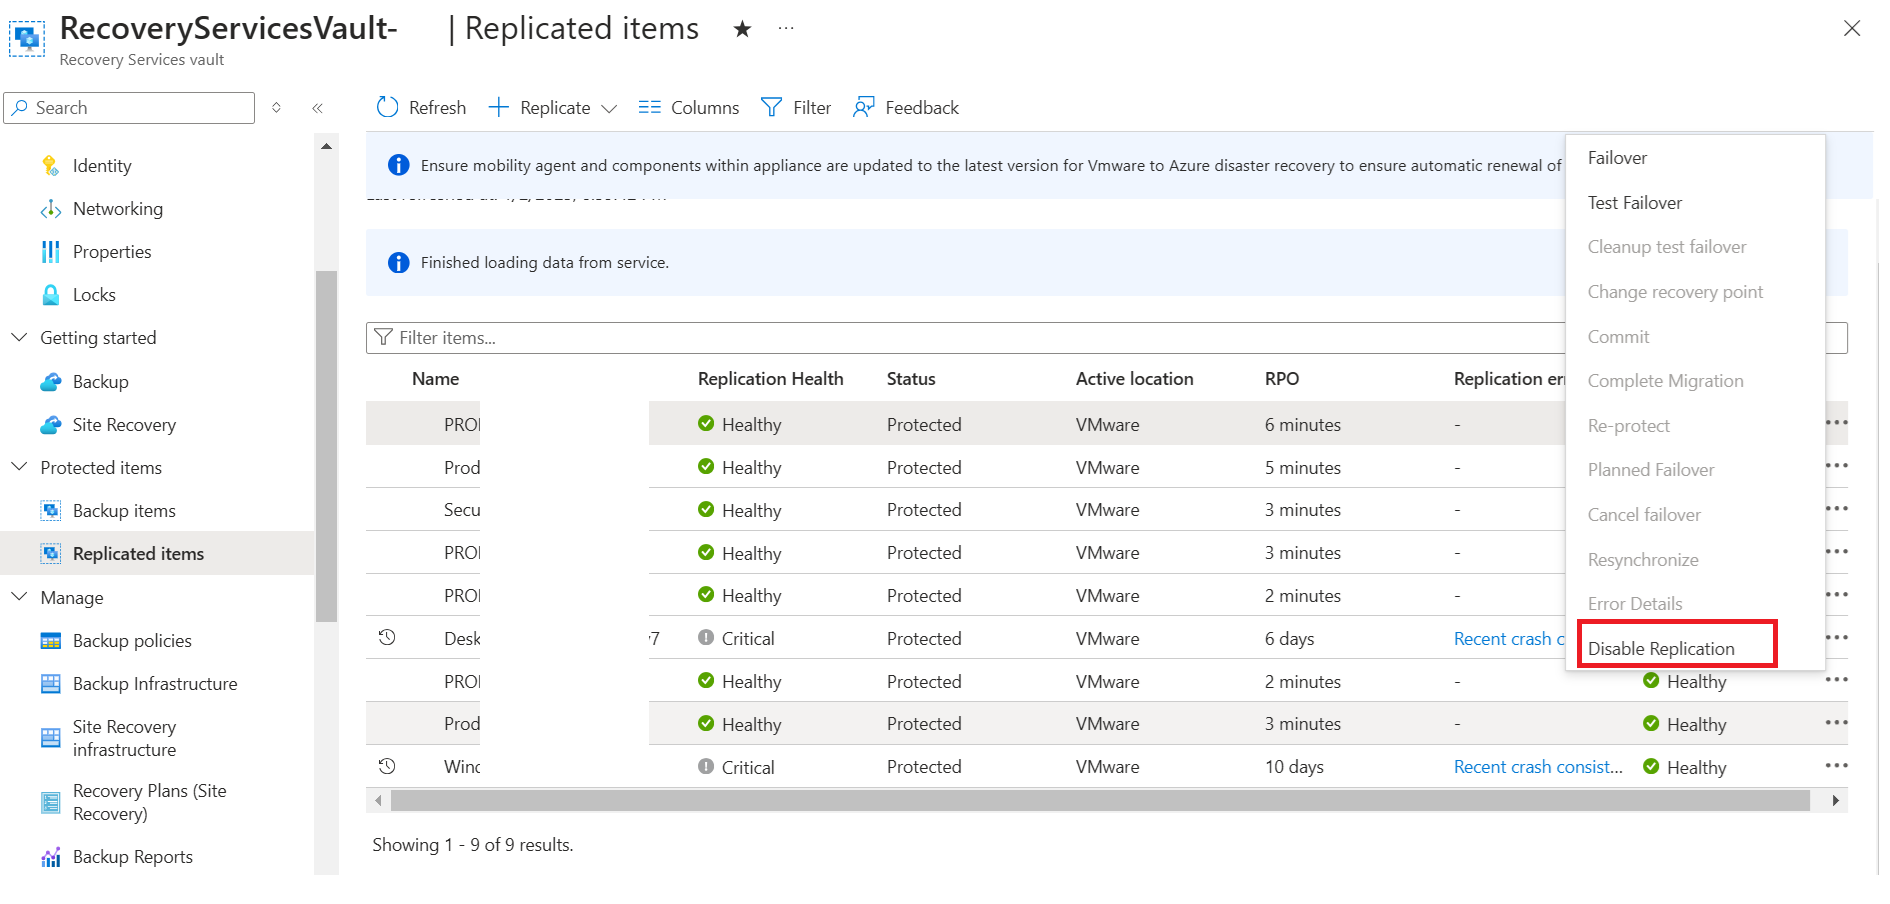Click the Backup Reports chart icon
The height and width of the screenshot is (904, 1890).
tap(51, 857)
